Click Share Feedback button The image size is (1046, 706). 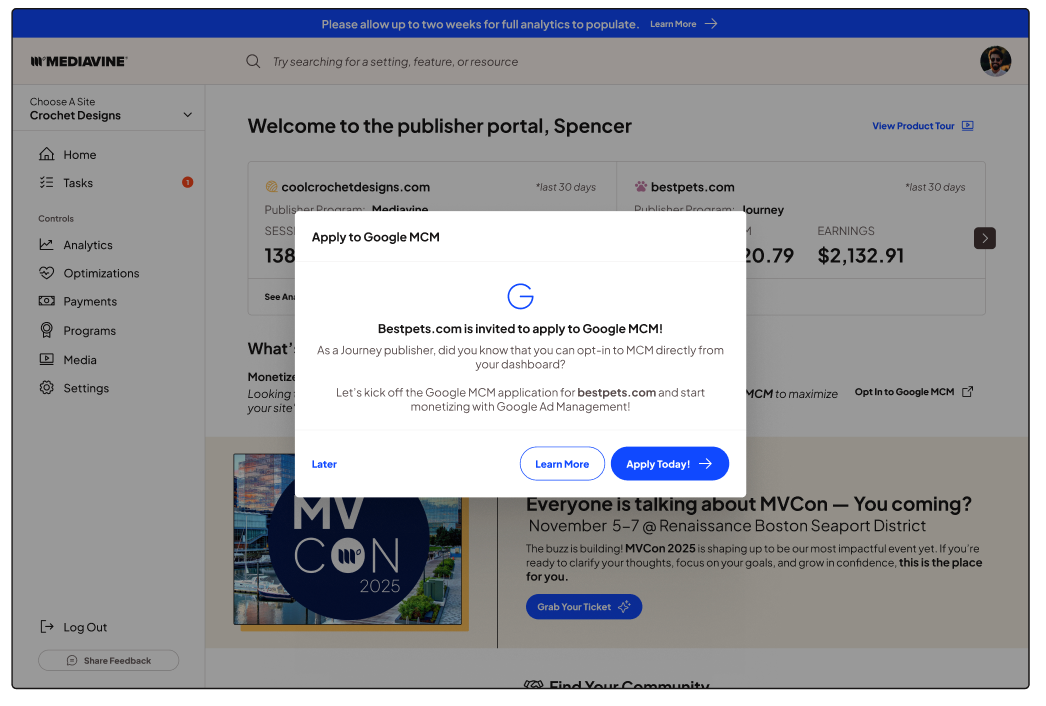coord(108,661)
